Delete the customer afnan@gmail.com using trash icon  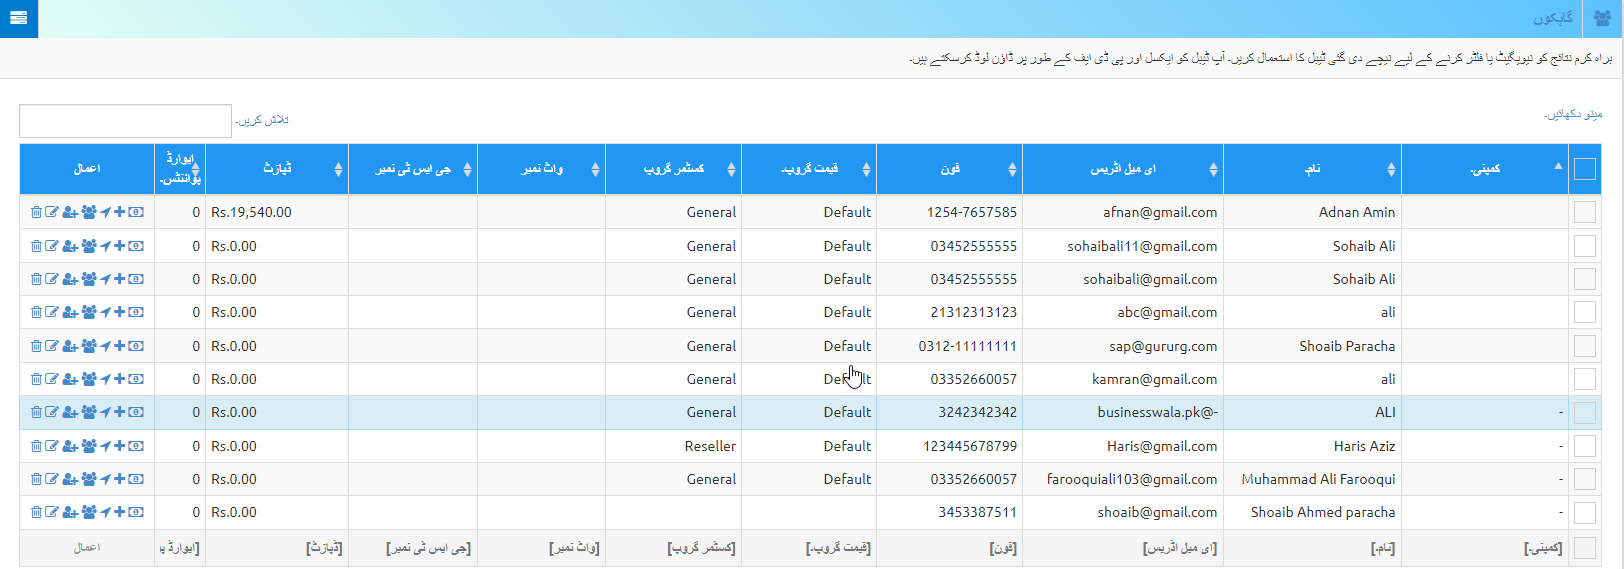tap(36, 212)
